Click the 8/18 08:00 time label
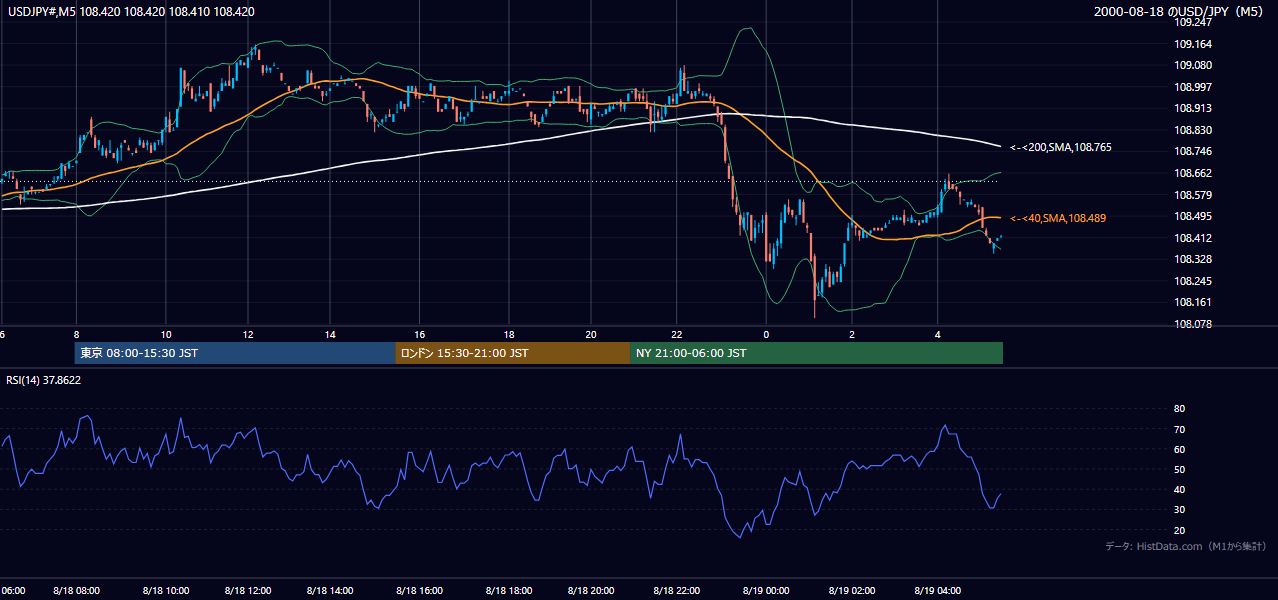Image resolution: width=1278 pixels, height=600 pixels. [x=77, y=591]
